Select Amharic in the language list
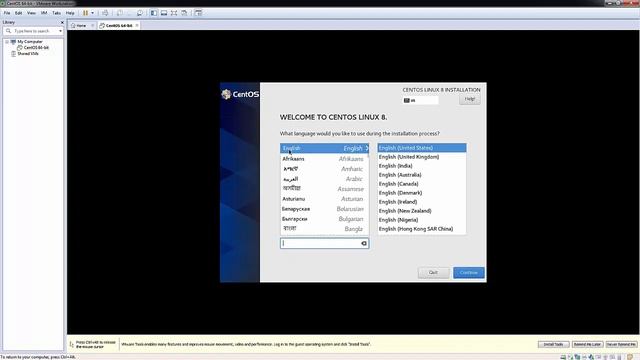Viewport: 640px width, 360px height. [324, 169]
